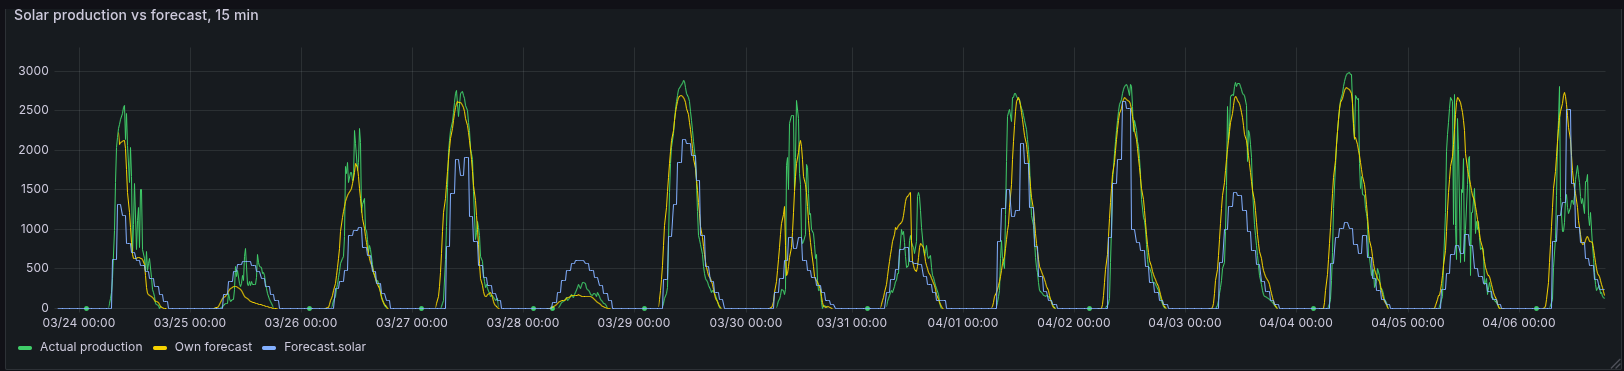Click the 04/05 00:00 x-axis label
This screenshot has width=1624, height=371.
pos(1408,323)
